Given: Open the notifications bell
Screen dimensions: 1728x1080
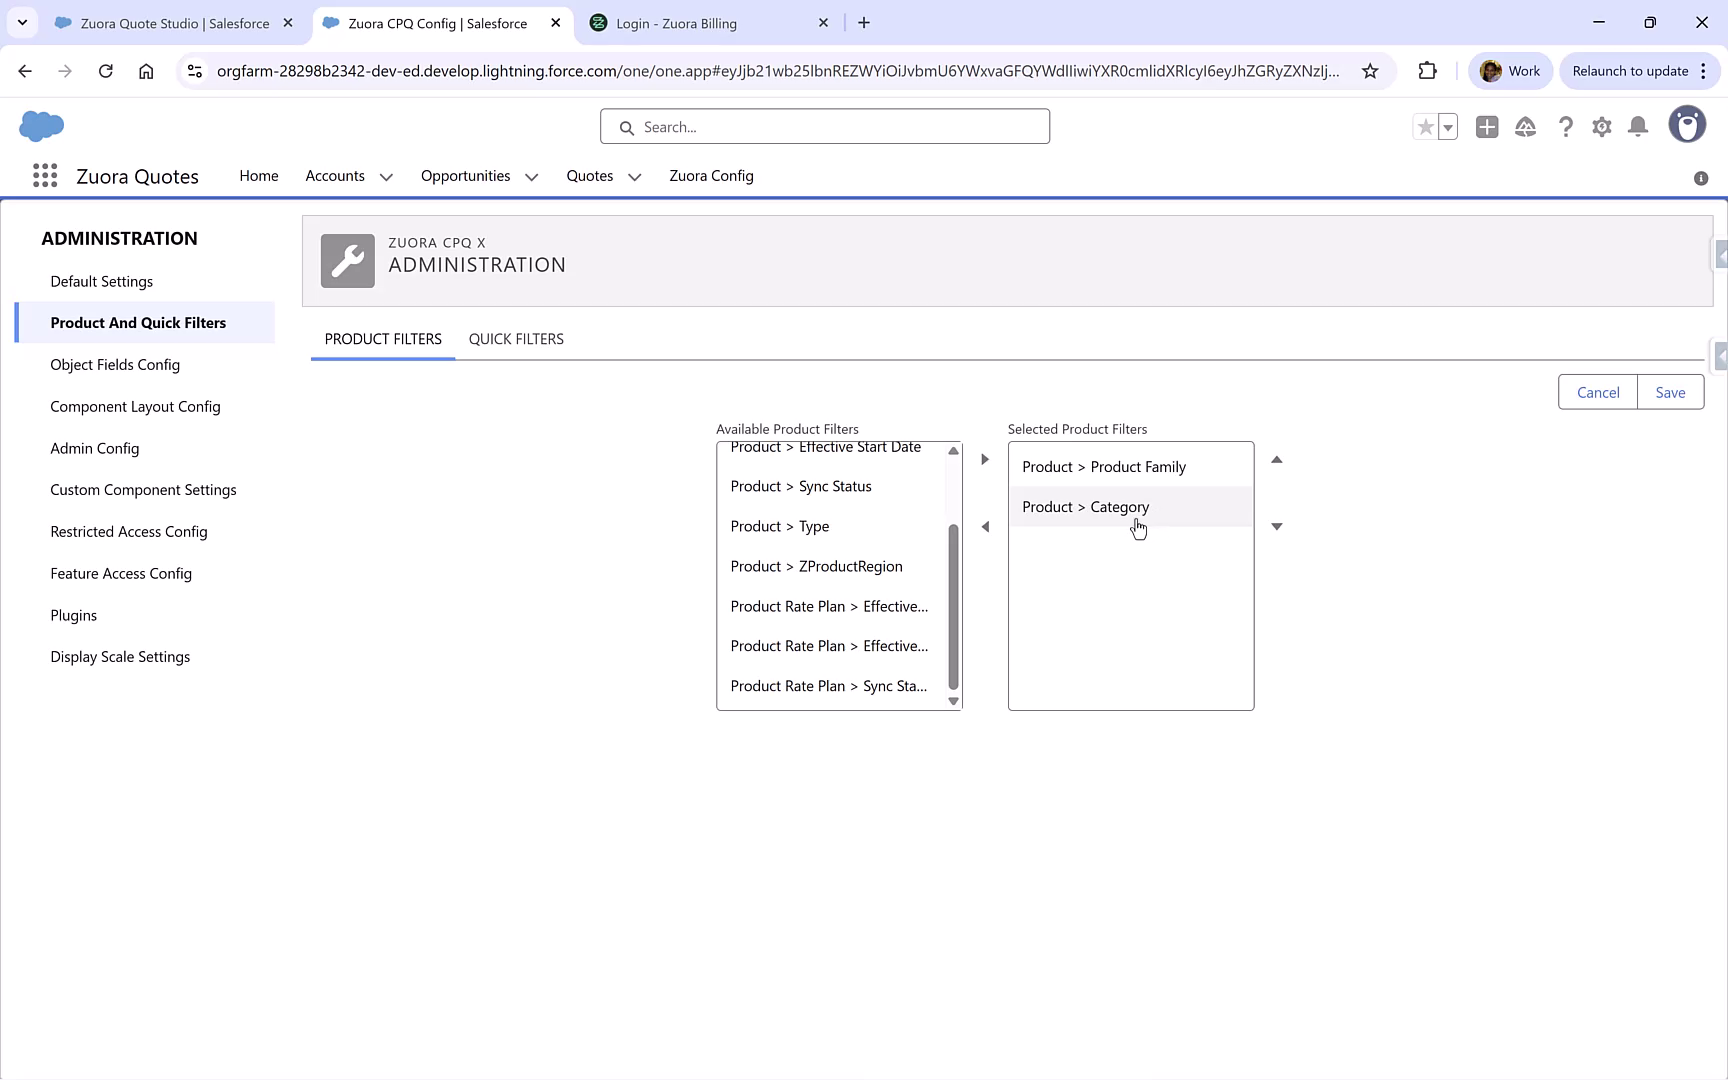Looking at the screenshot, I should pyautogui.click(x=1637, y=127).
